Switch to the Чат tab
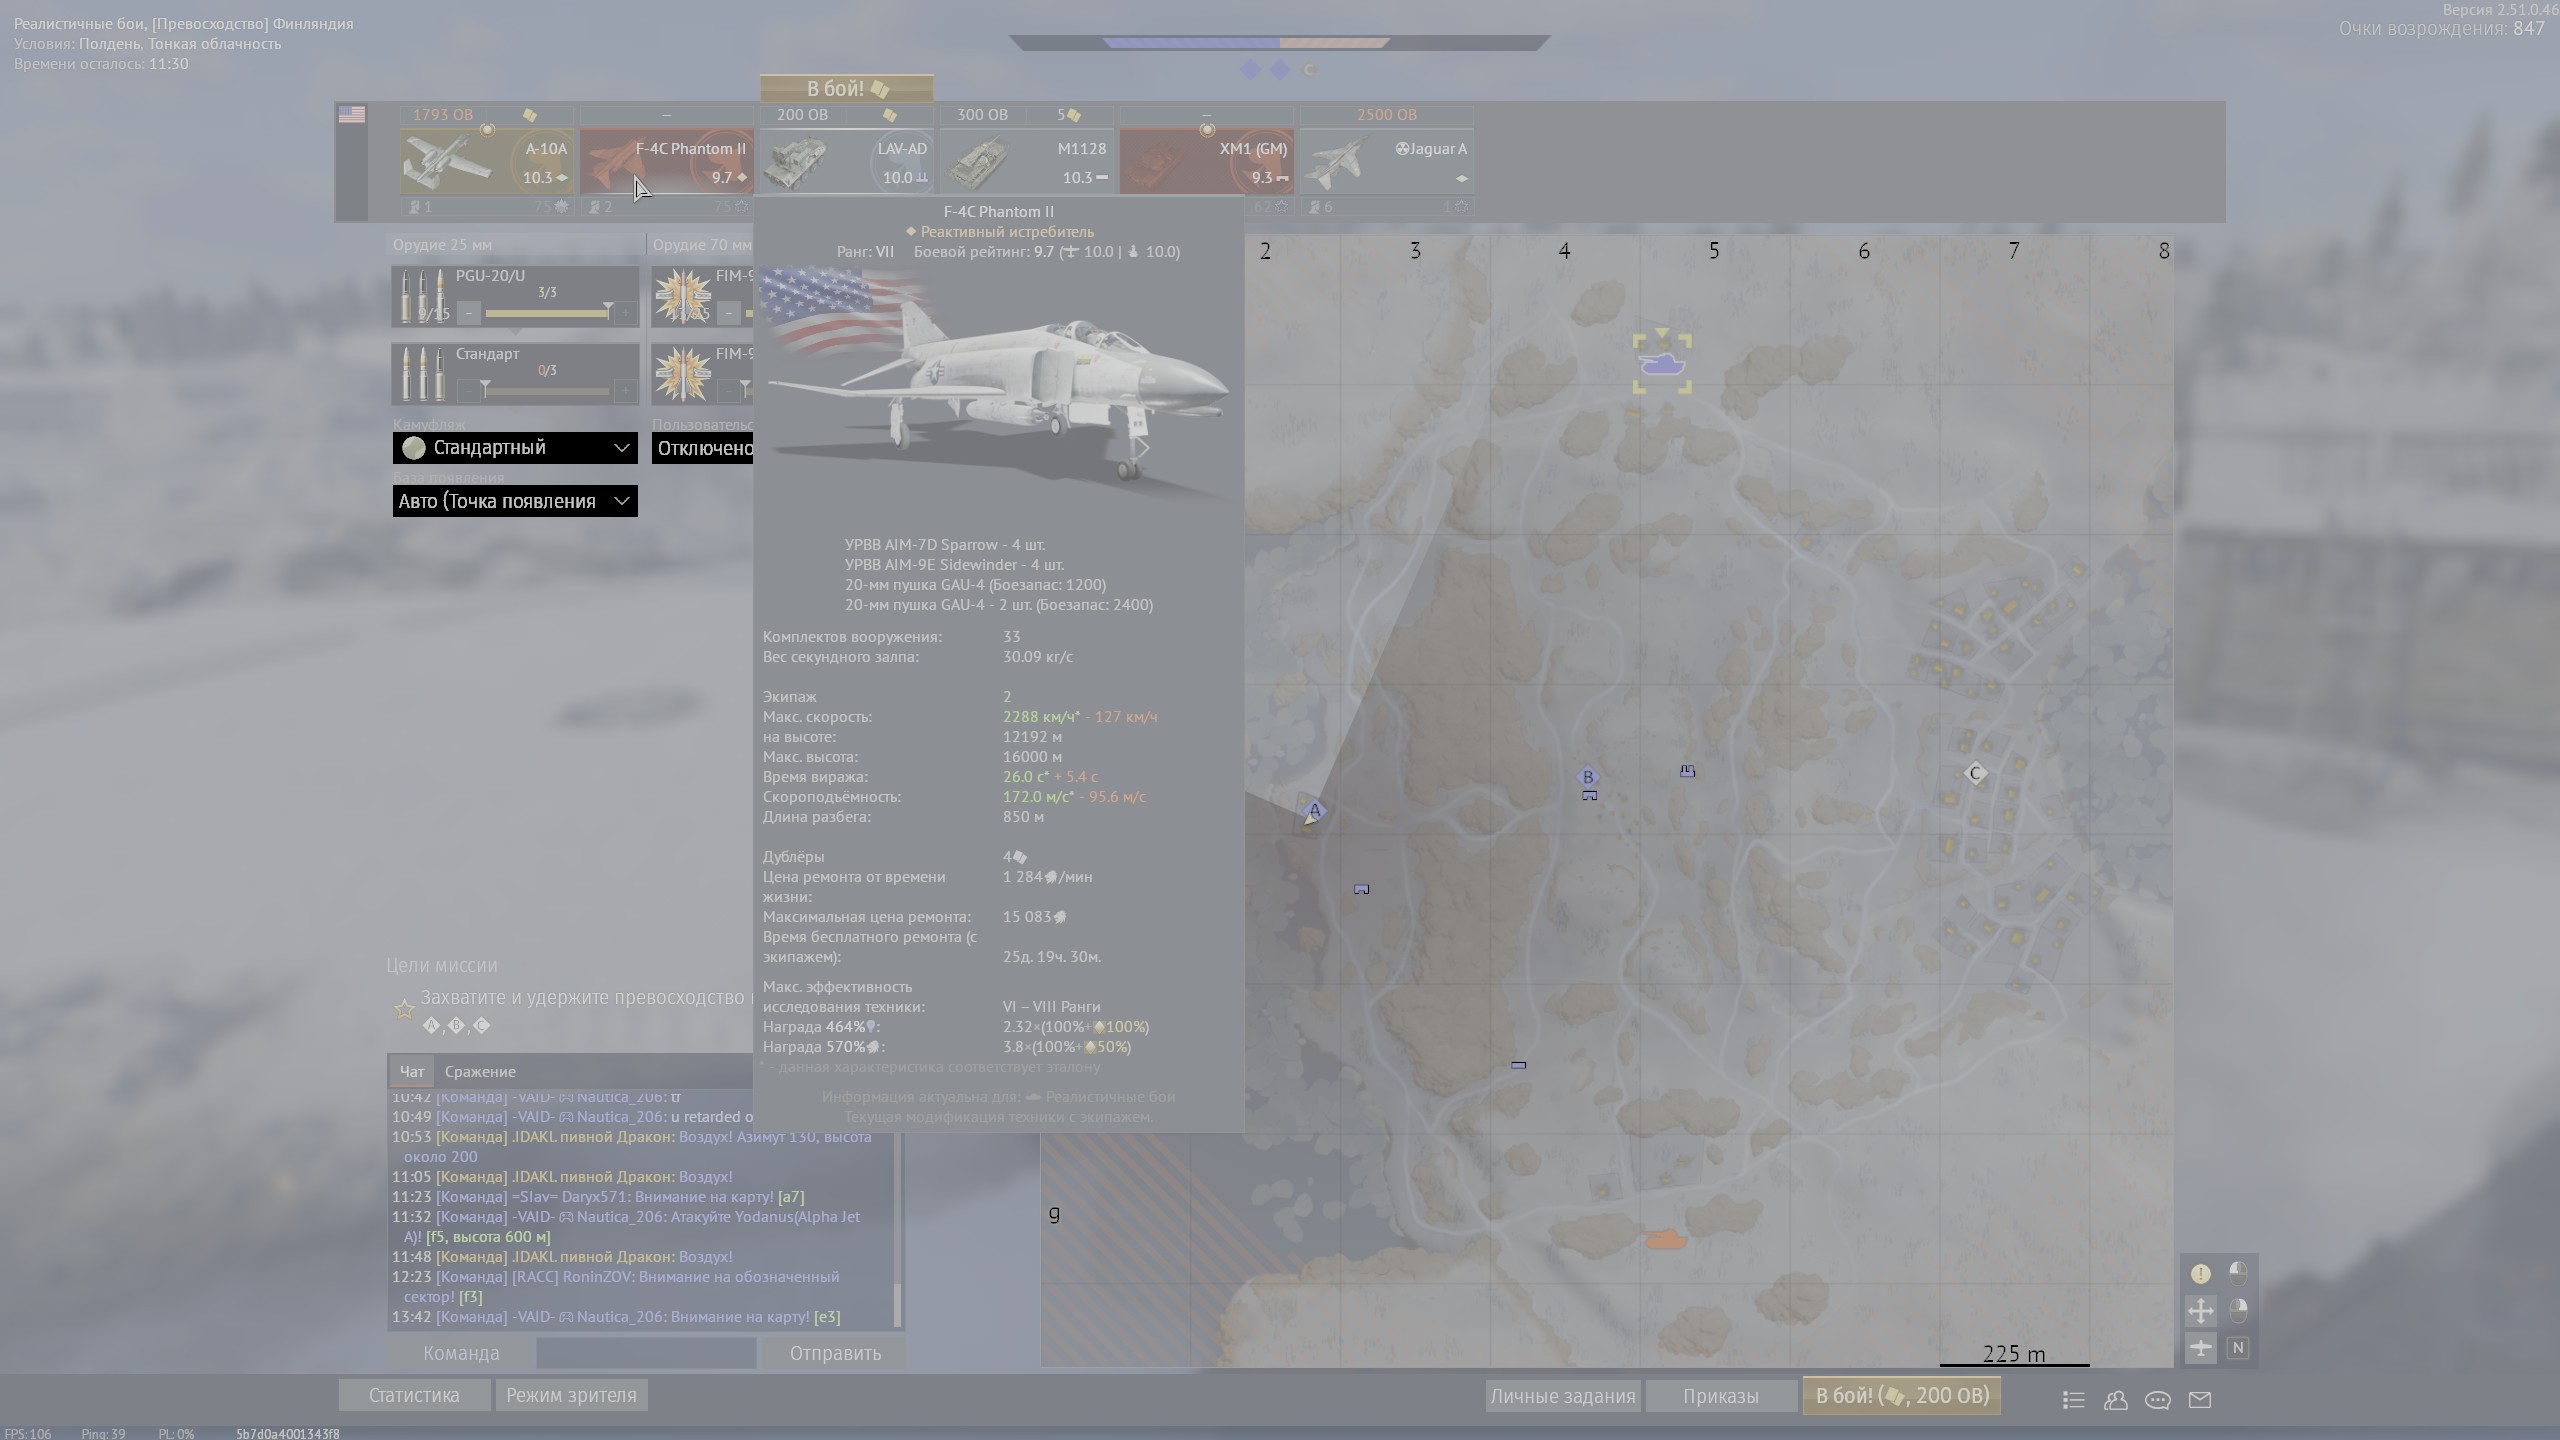Screen dimensions: 2560x1440 coord(411,1071)
